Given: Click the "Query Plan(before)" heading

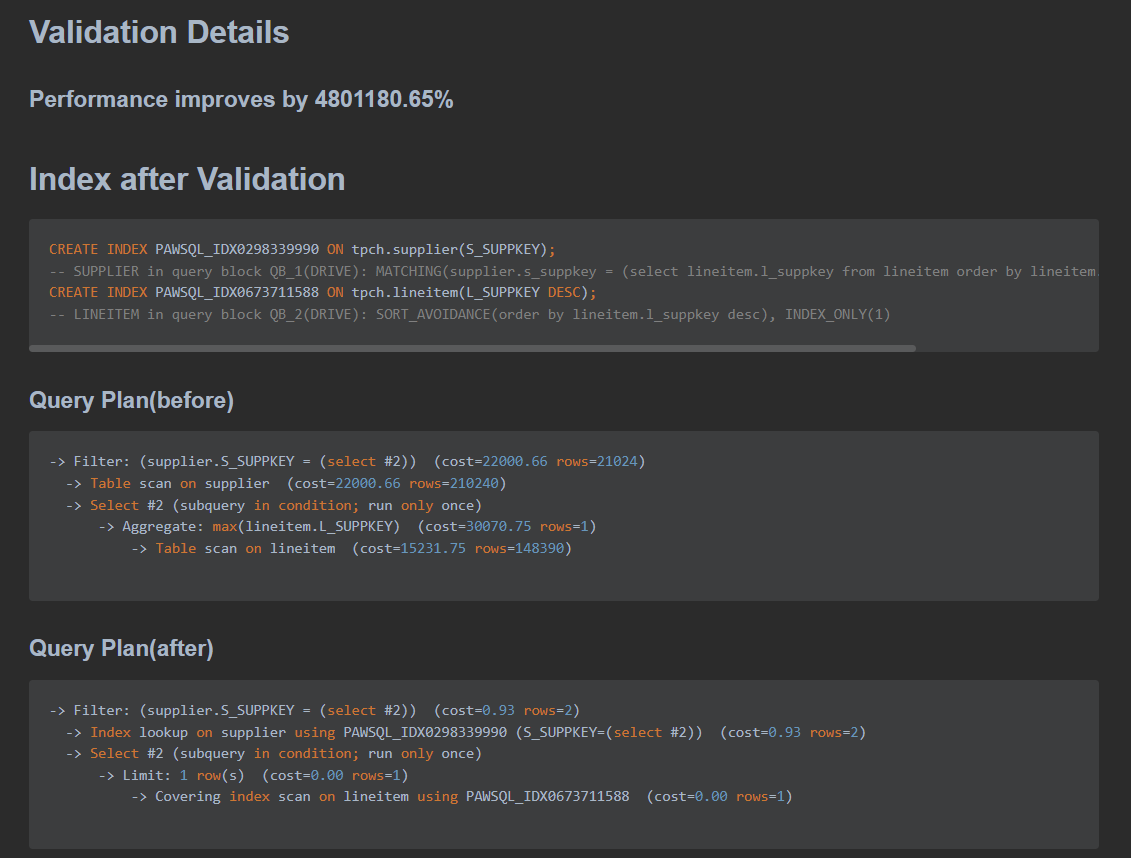Looking at the screenshot, I should click(131, 400).
